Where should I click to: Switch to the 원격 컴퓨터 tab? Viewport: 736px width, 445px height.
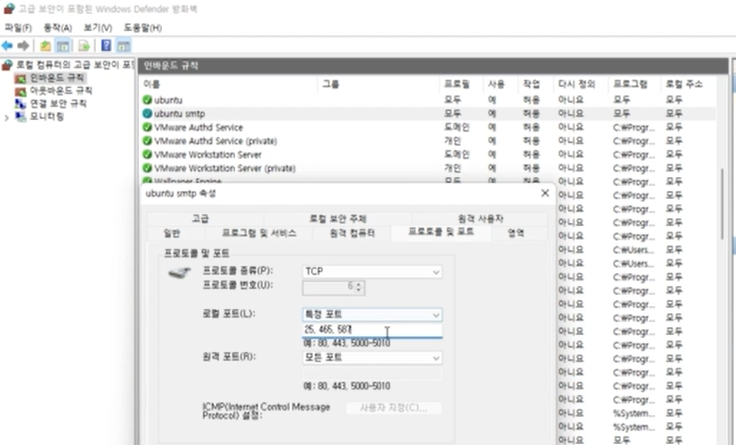(x=352, y=233)
